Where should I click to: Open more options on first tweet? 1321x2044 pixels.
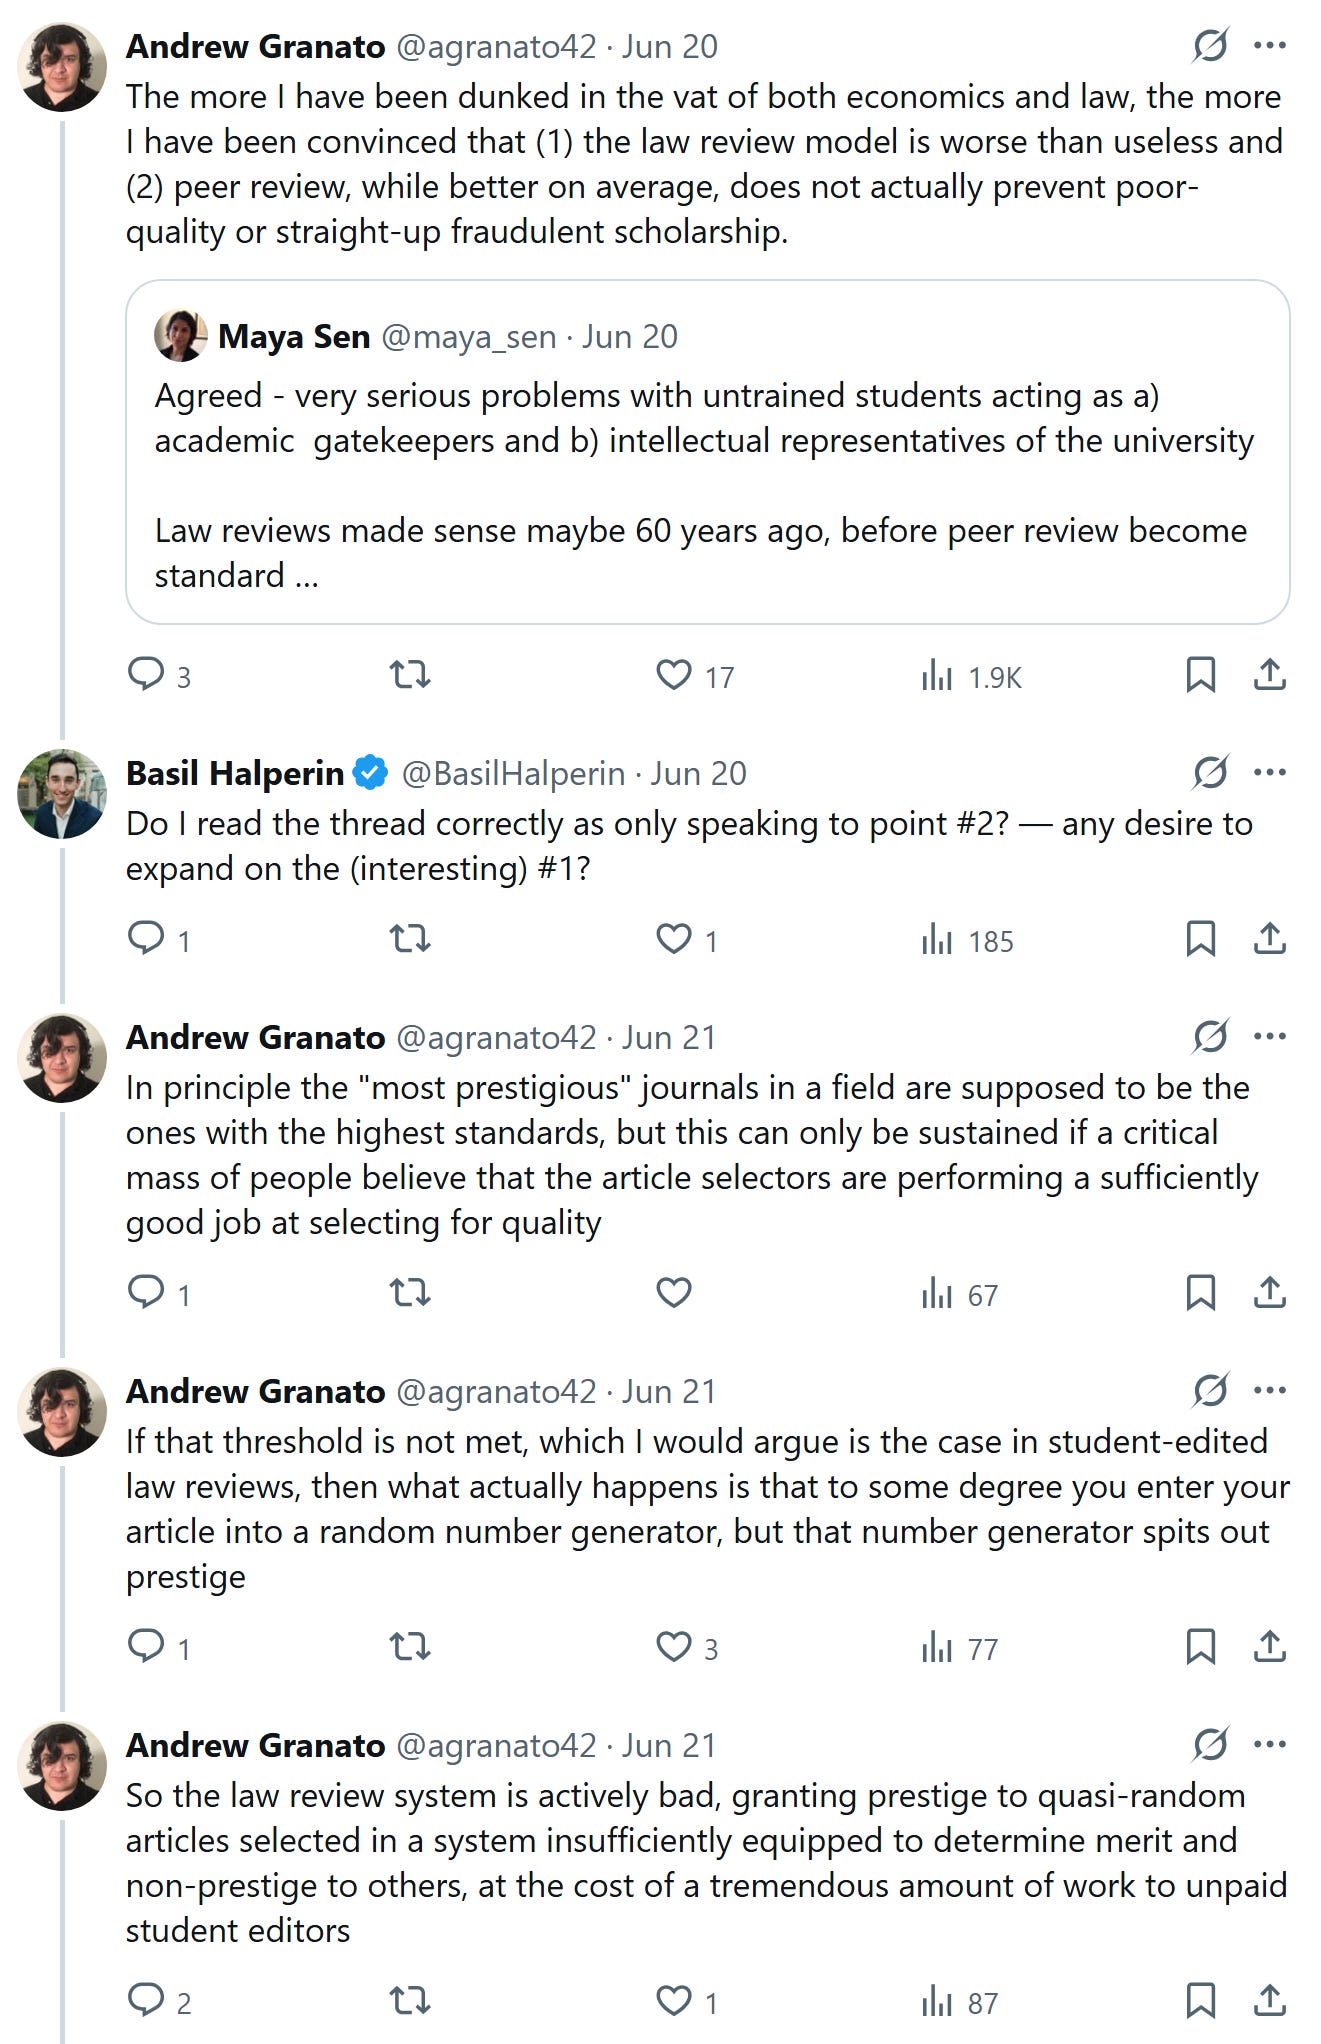pos(1270,45)
